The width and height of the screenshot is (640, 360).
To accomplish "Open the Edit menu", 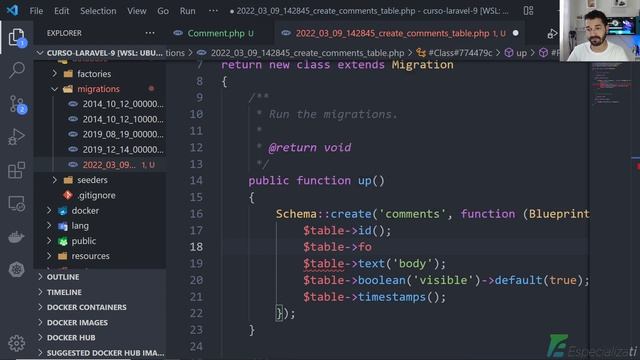I will coord(62,11).
